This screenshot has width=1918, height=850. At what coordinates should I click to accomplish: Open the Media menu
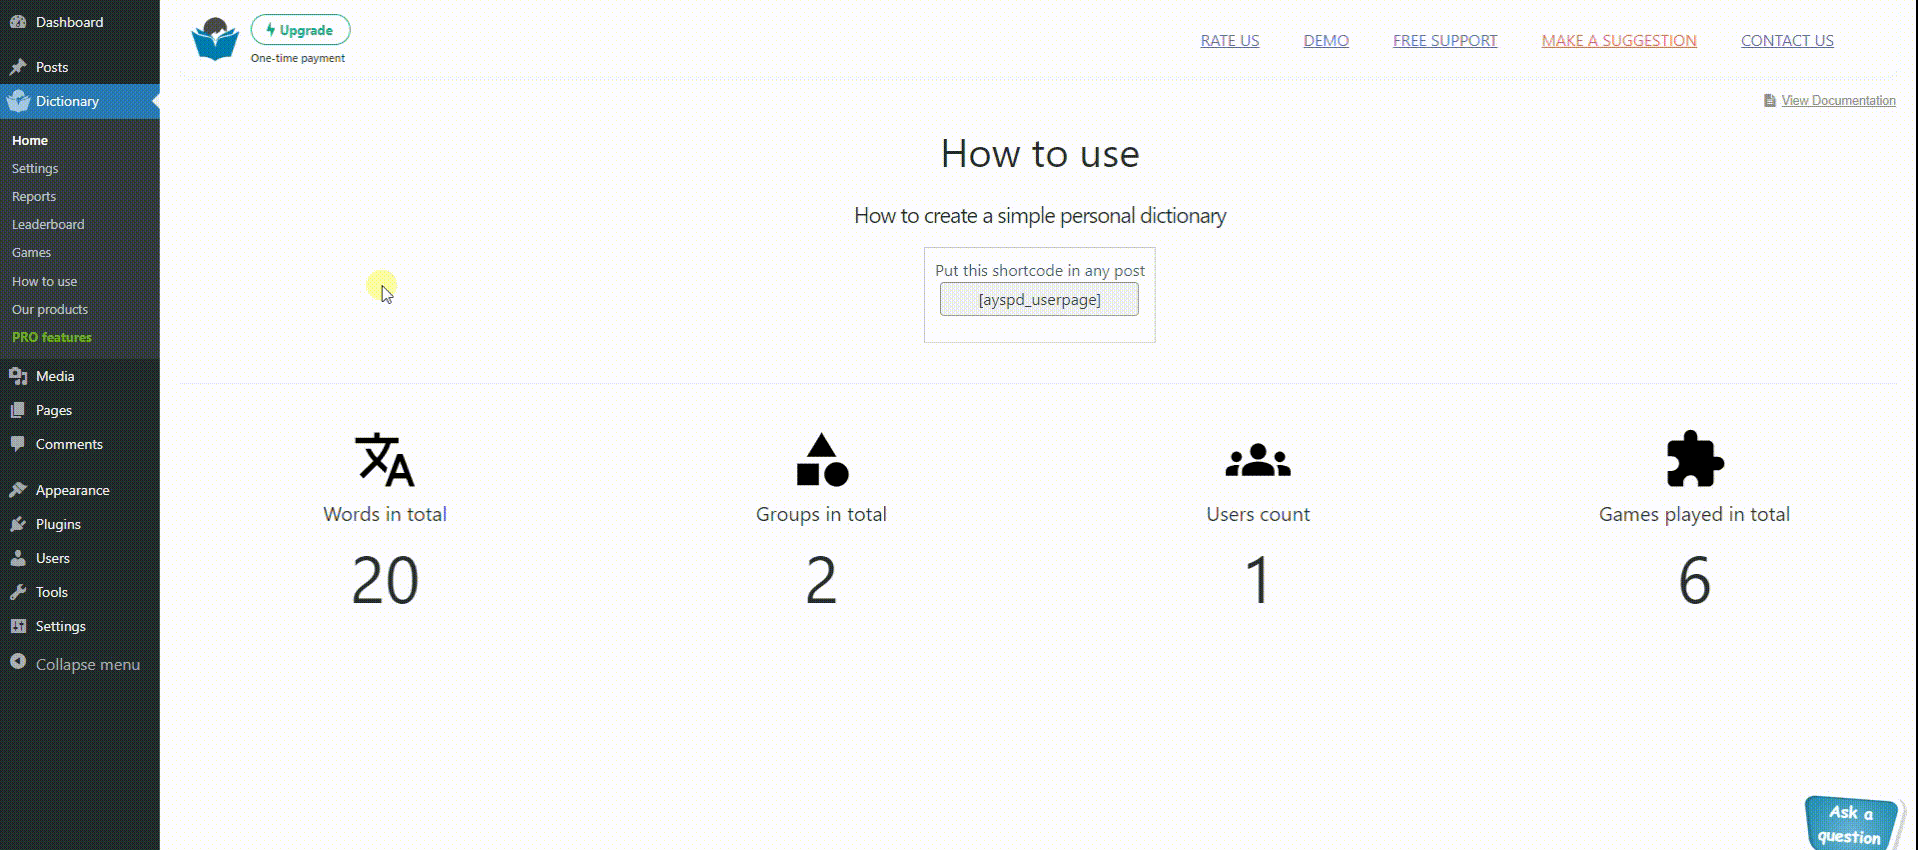click(x=80, y=376)
